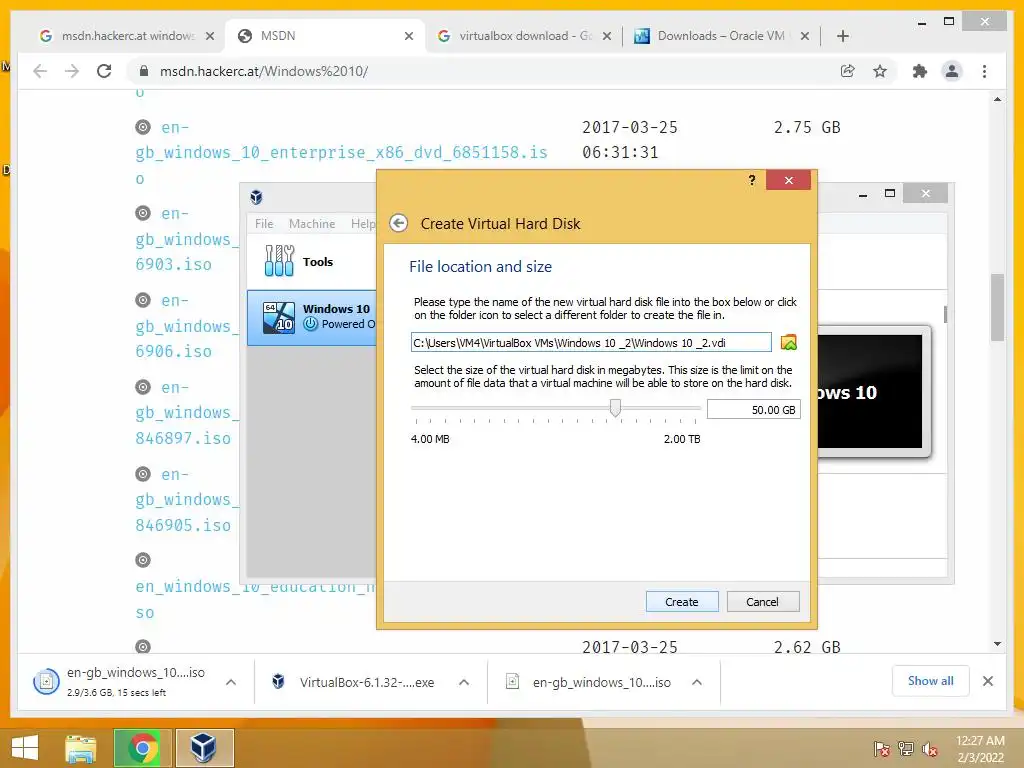Image resolution: width=1024 pixels, height=768 pixels.
Task: Open the en-gb_windows_10_enterprise_x86_dvd_6851158.iso link
Action: pyautogui.click(x=342, y=152)
